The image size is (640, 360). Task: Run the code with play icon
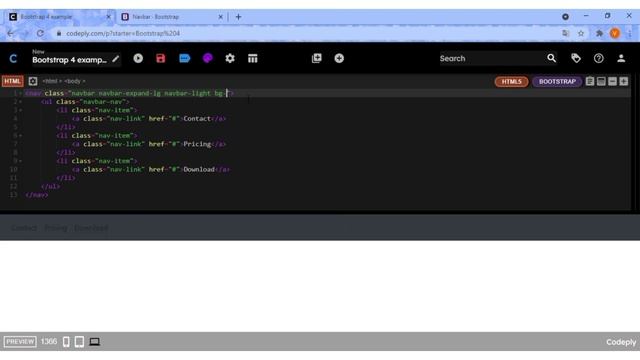coord(138,58)
